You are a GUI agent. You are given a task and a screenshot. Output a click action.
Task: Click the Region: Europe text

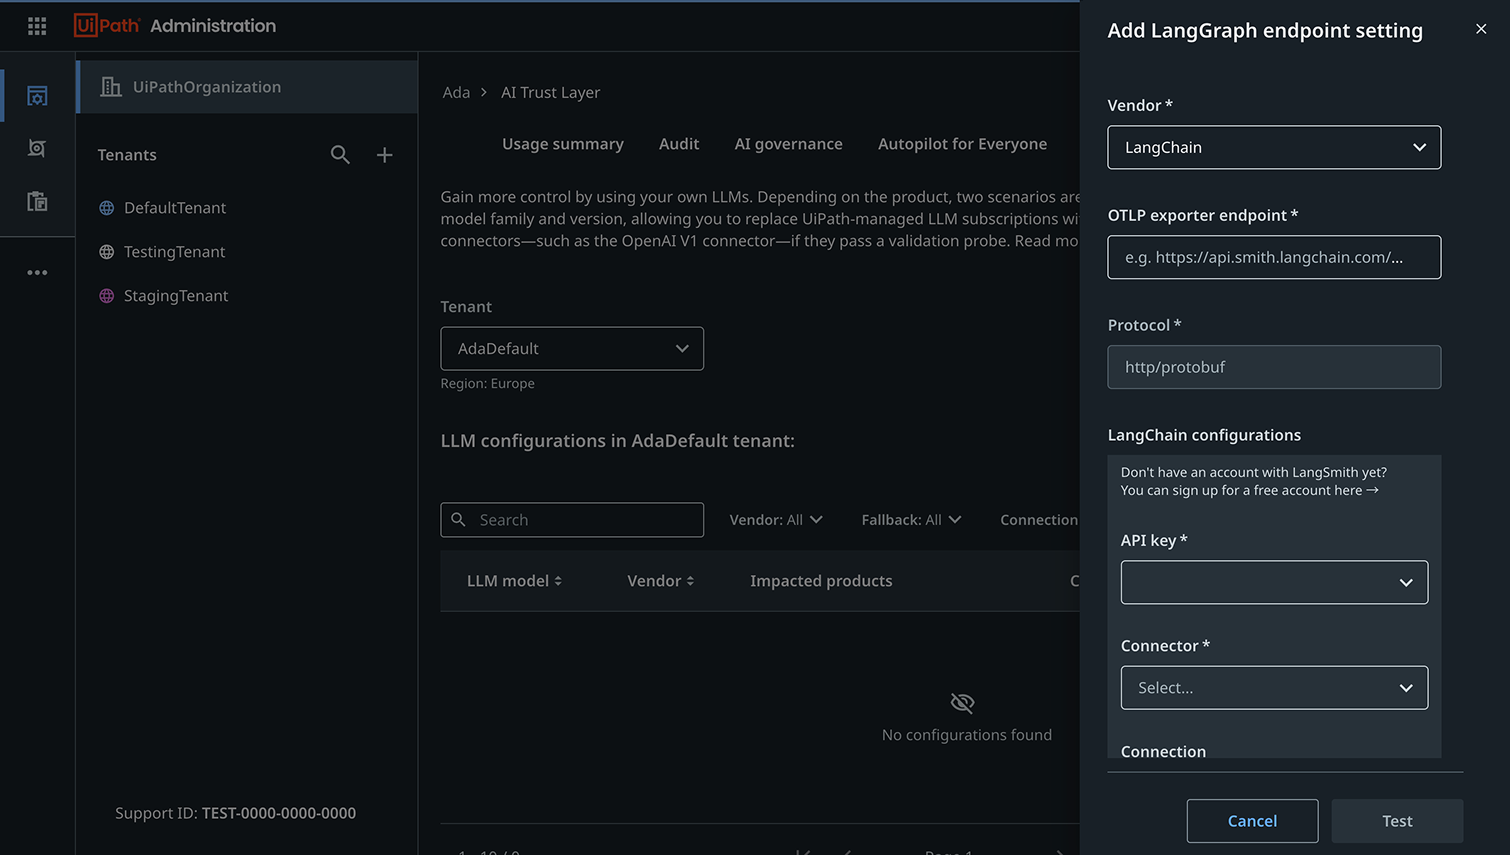point(488,384)
